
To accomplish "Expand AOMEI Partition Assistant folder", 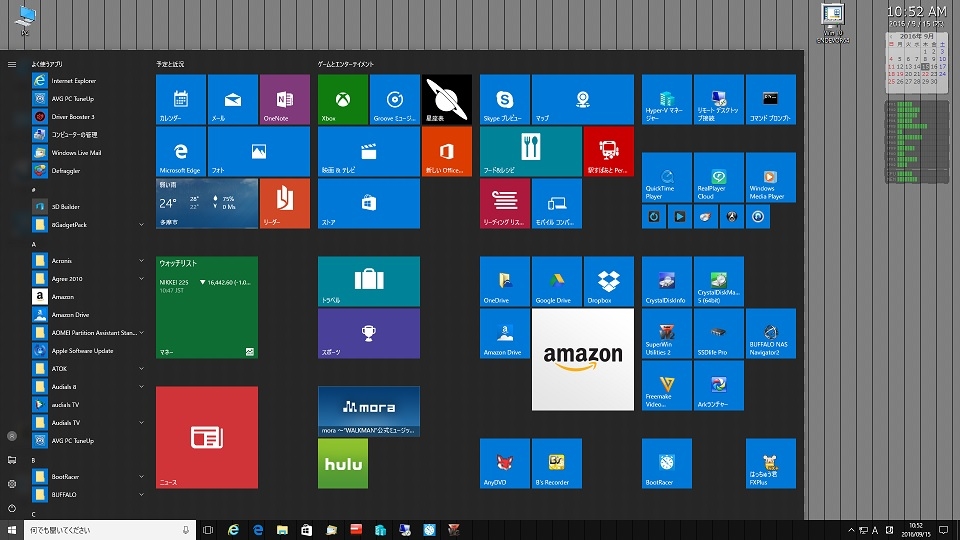I will 141,332.
